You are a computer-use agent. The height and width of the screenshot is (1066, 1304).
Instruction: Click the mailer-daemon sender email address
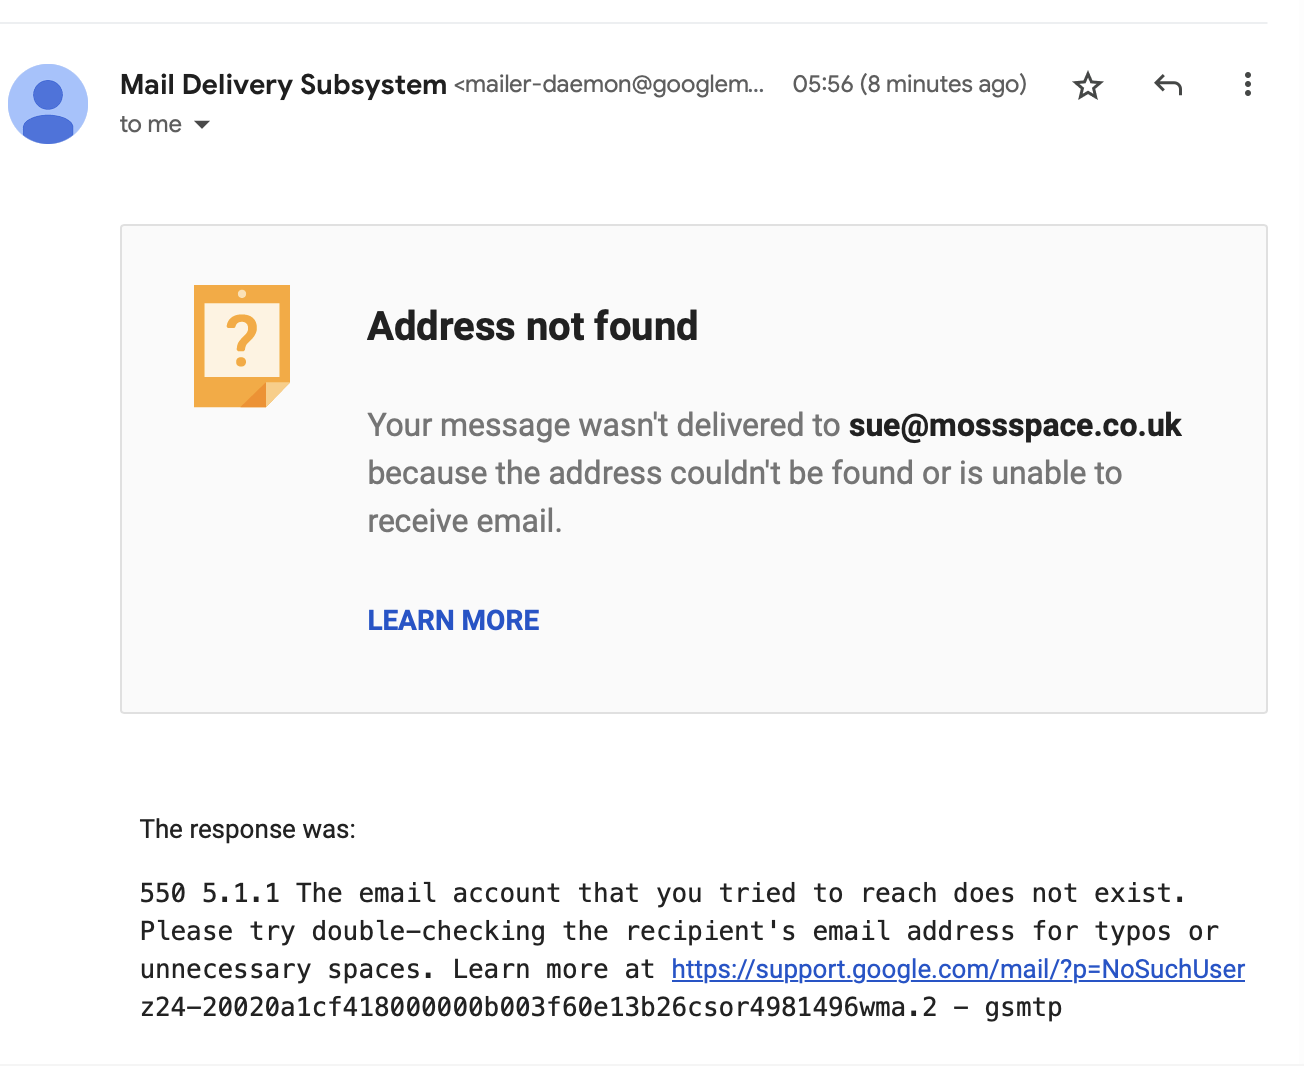coord(608,85)
